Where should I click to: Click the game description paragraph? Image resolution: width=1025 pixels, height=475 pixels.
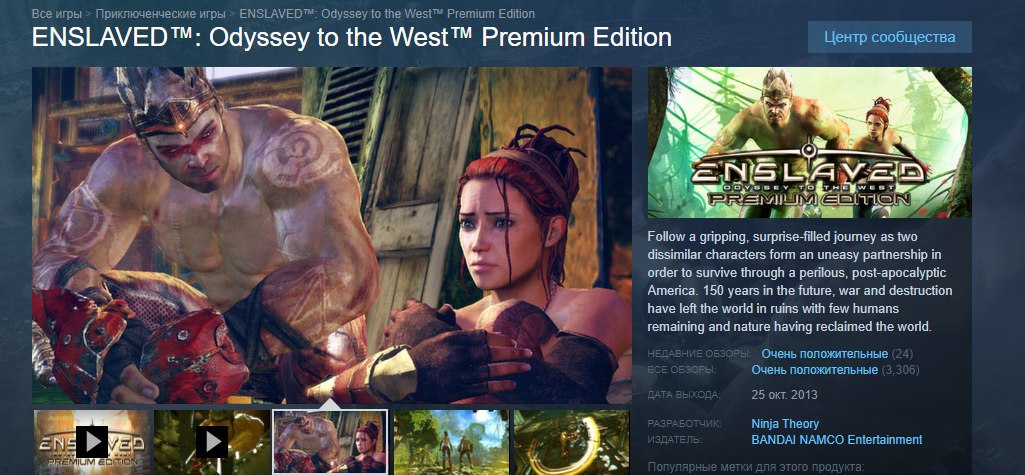click(x=800, y=281)
